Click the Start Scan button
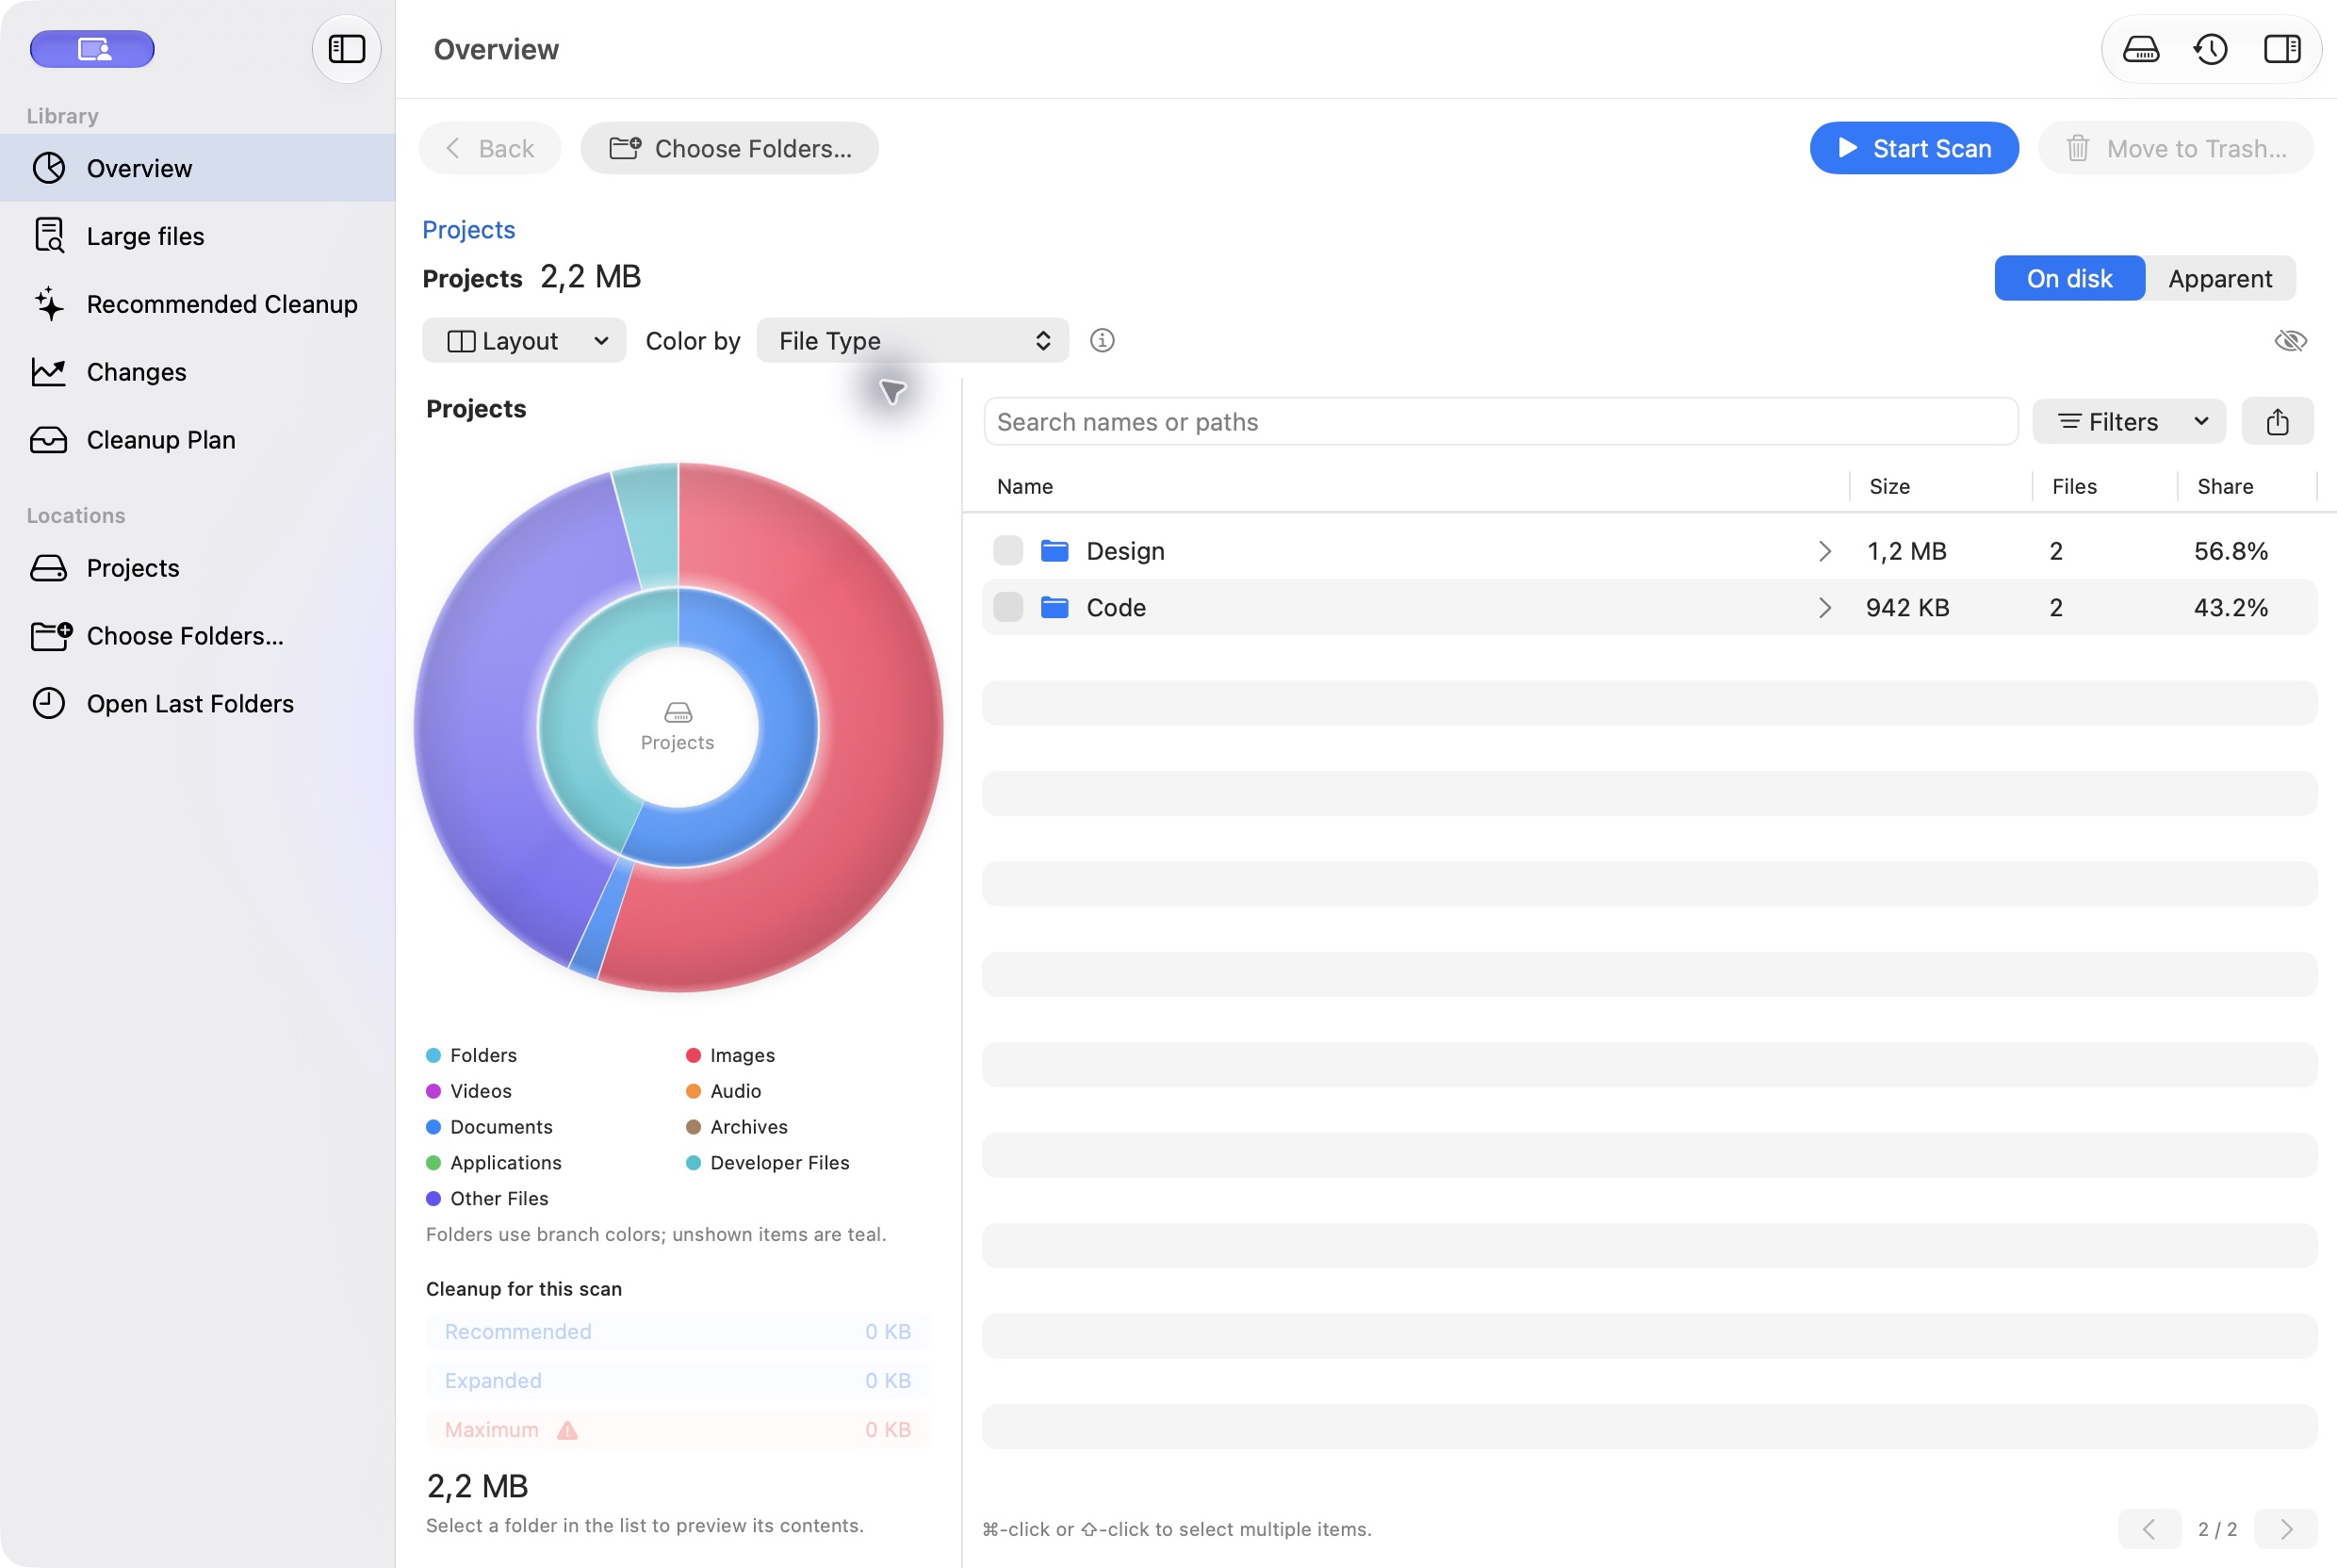 pos(1913,148)
